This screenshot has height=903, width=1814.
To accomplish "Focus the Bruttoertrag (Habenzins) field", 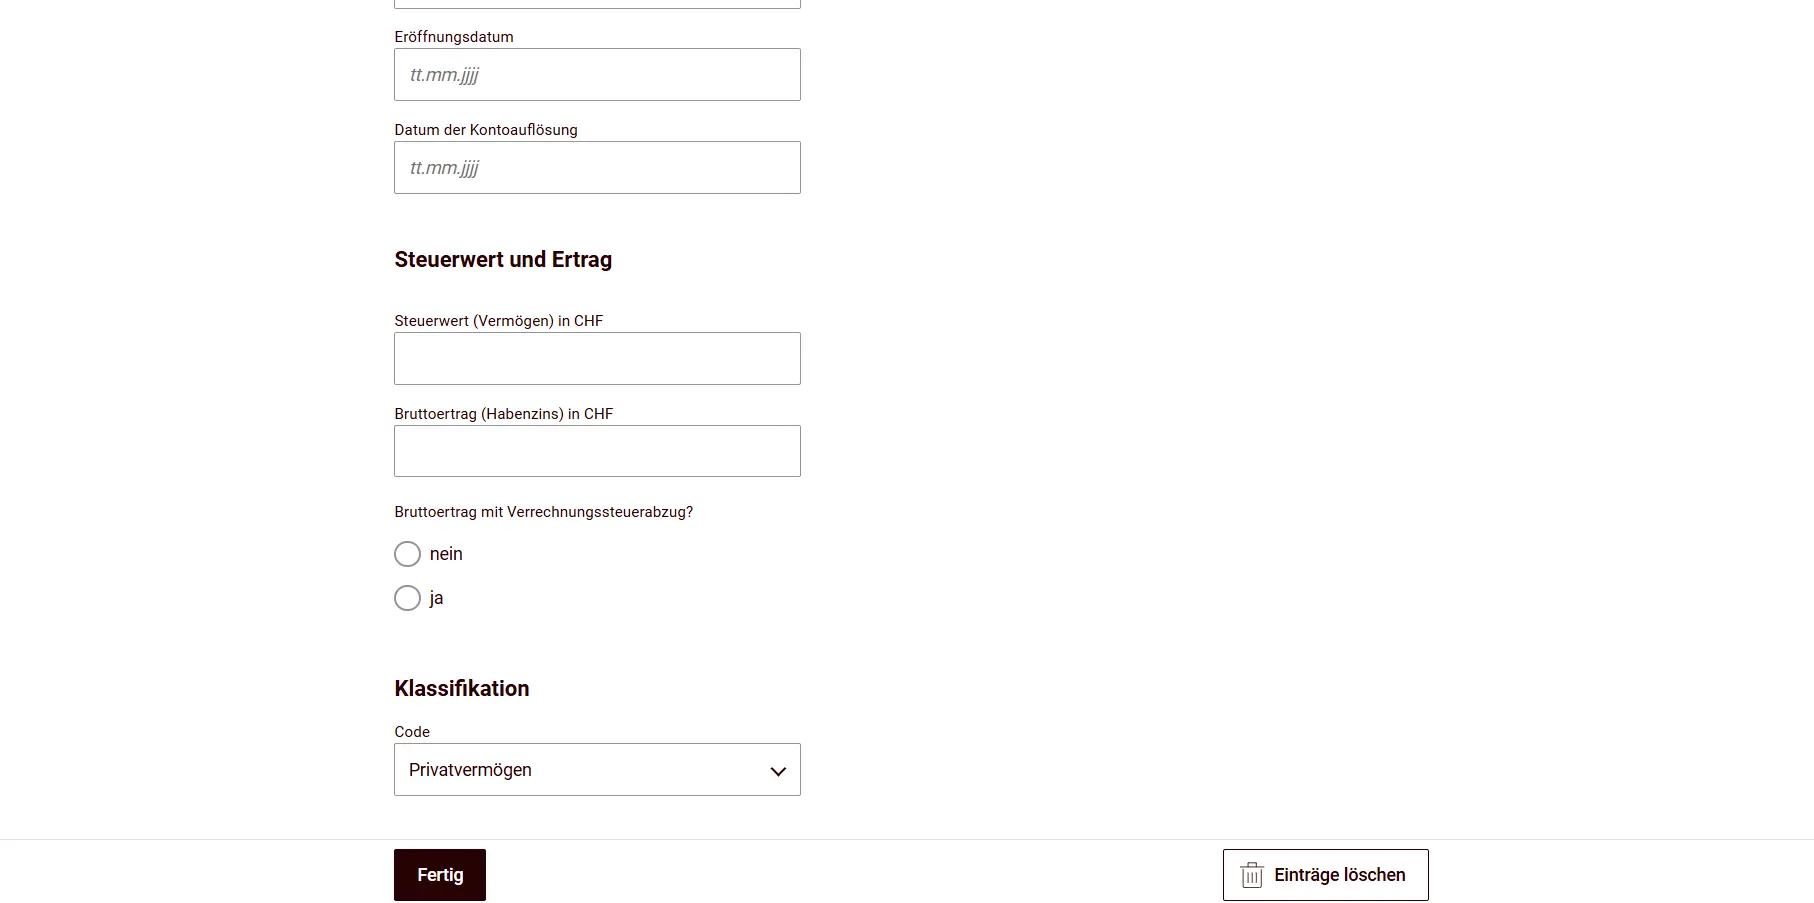I will click(x=597, y=451).
